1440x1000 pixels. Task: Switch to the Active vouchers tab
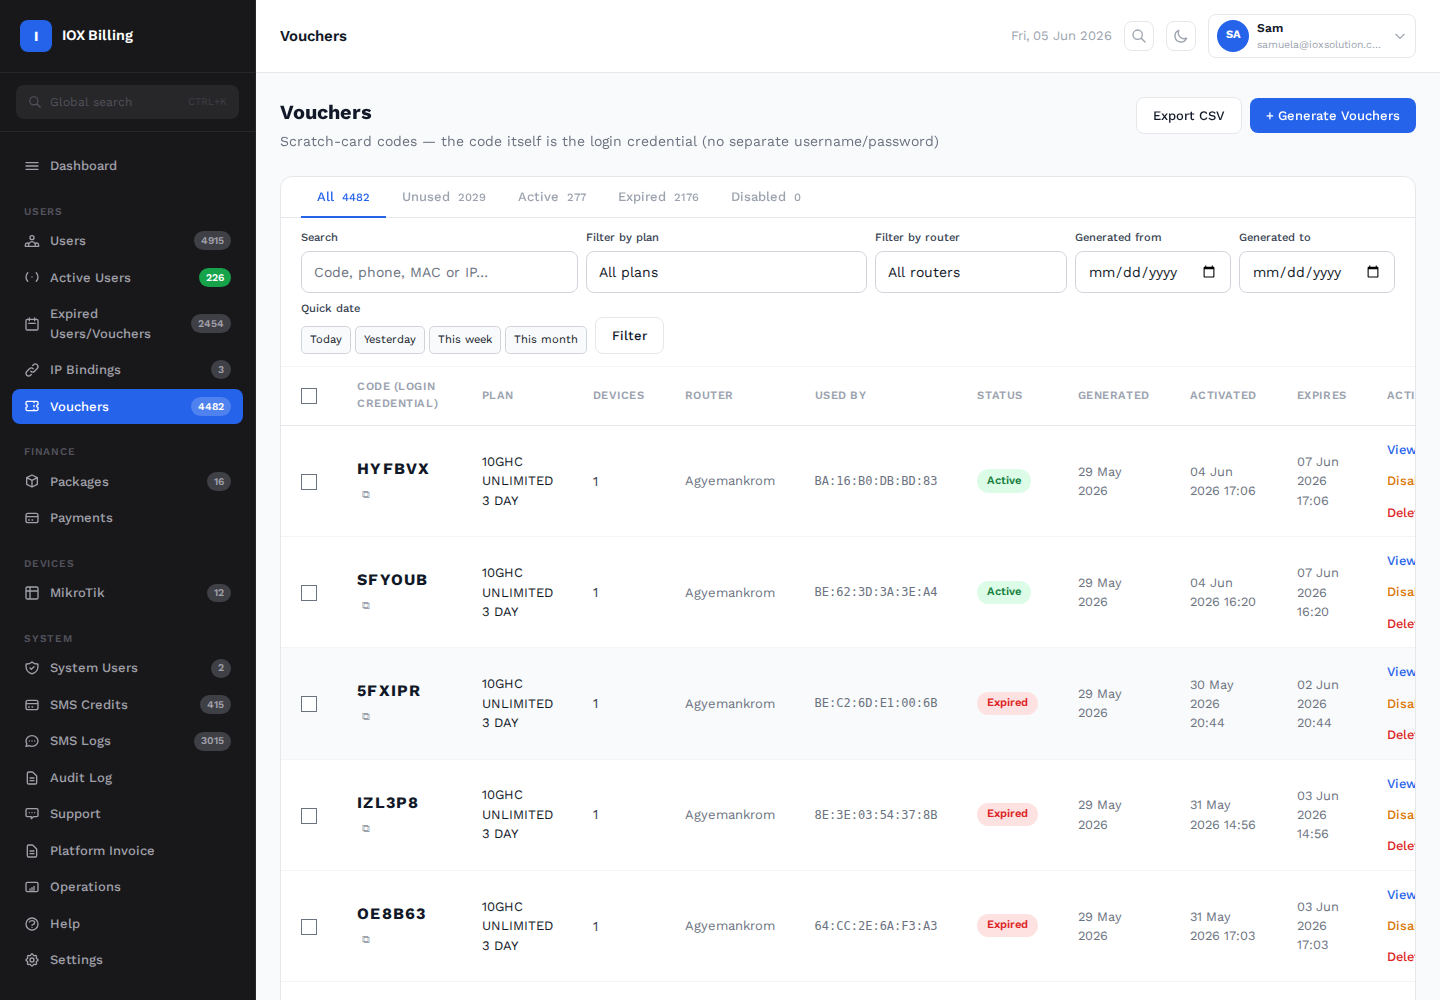click(x=552, y=197)
